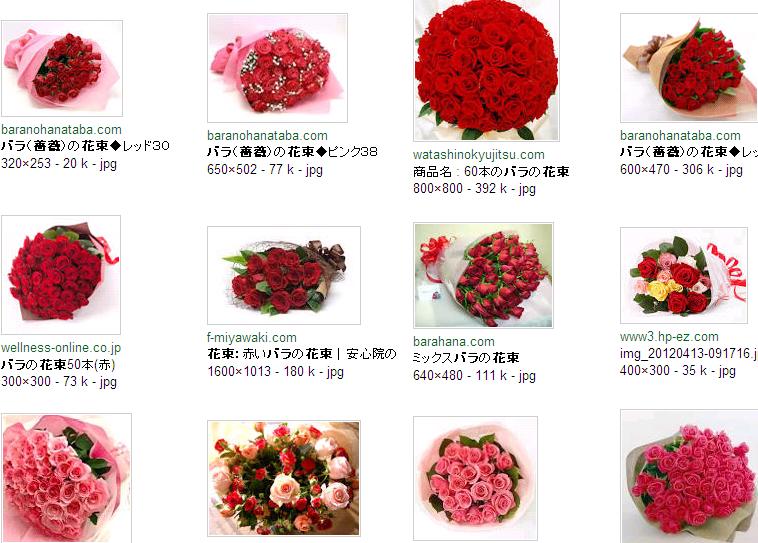Open the 640×480 mixed rose bouquet thumbnail

tap(483, 275)
